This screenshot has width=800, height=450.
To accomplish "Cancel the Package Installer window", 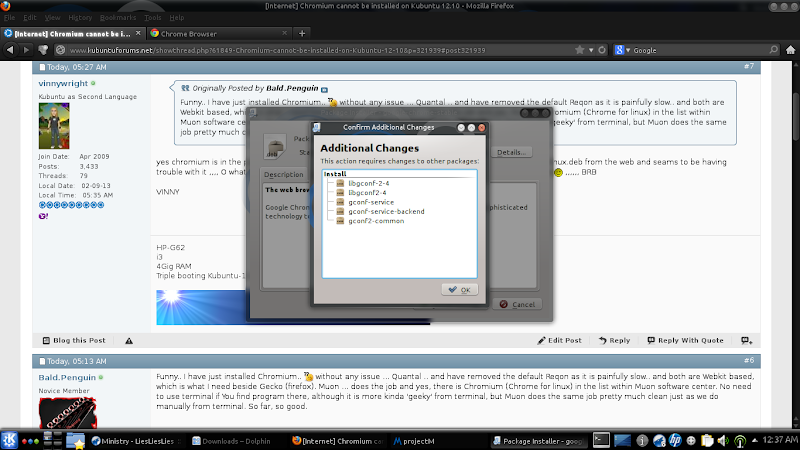I will coord(517,305).
